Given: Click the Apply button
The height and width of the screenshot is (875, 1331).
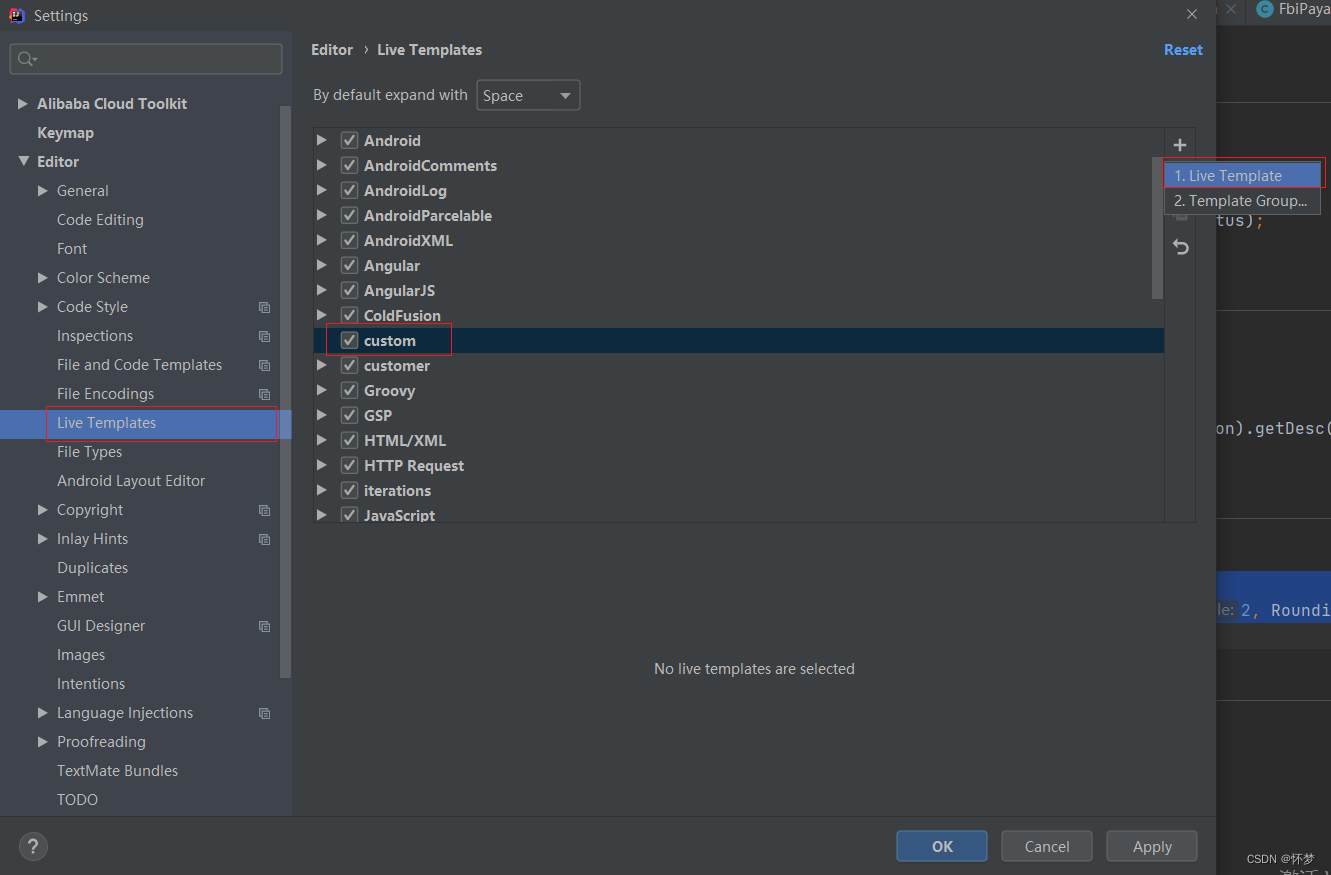Looking at the screenshot, I should tap(1152, 846).
